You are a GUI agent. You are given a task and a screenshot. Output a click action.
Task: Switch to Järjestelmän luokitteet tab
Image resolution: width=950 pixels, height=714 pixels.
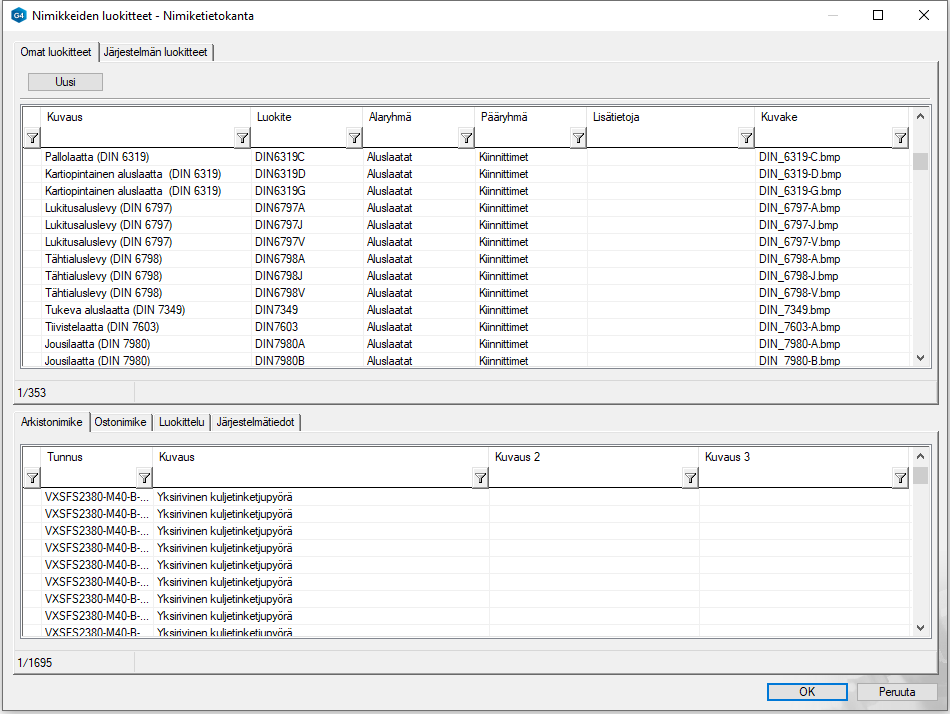(155, 52)
